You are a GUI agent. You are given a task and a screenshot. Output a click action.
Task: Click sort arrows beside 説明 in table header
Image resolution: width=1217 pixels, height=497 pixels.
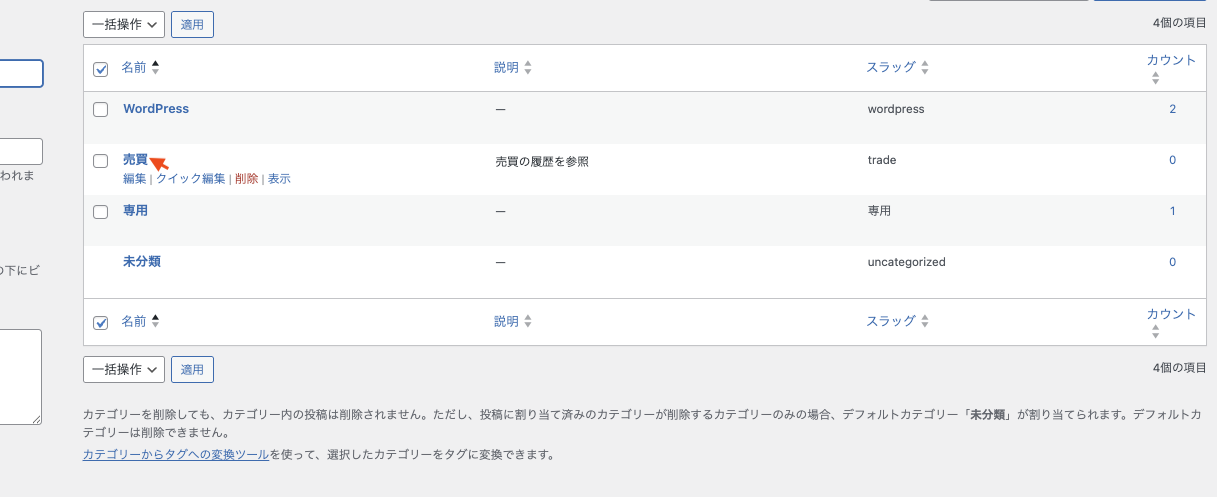528,68
